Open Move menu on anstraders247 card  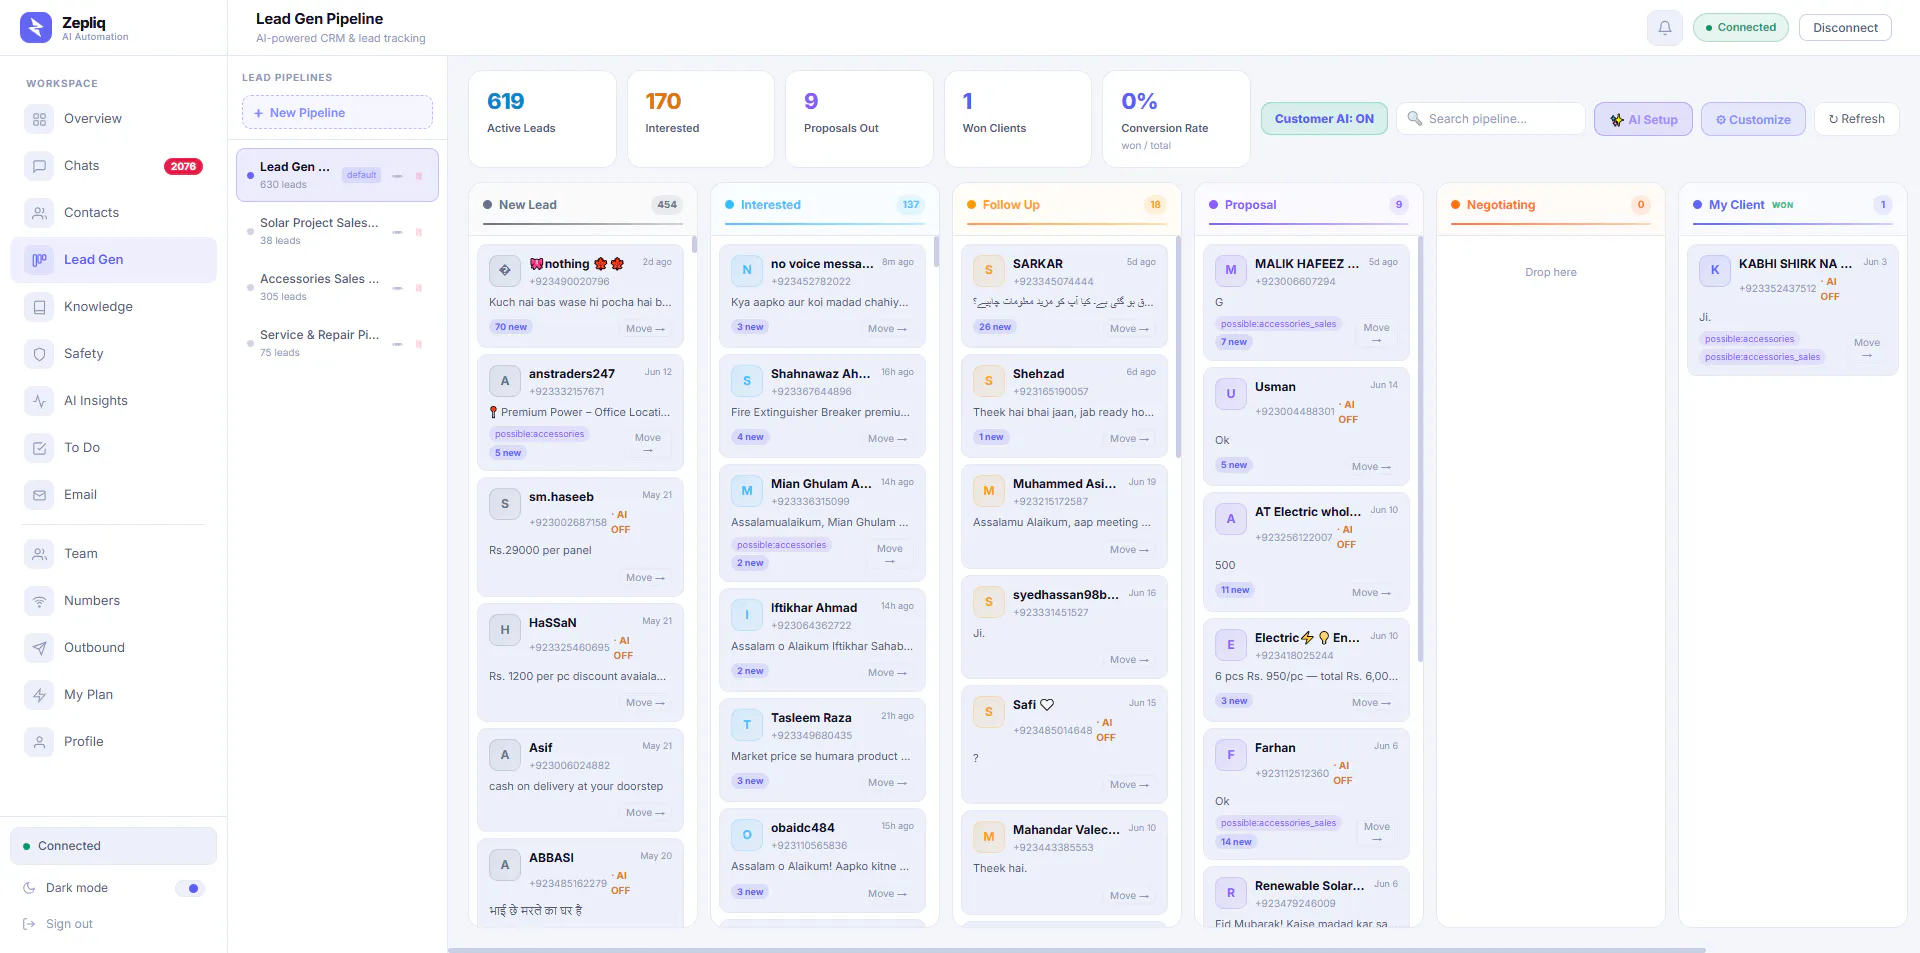[648, 443]
